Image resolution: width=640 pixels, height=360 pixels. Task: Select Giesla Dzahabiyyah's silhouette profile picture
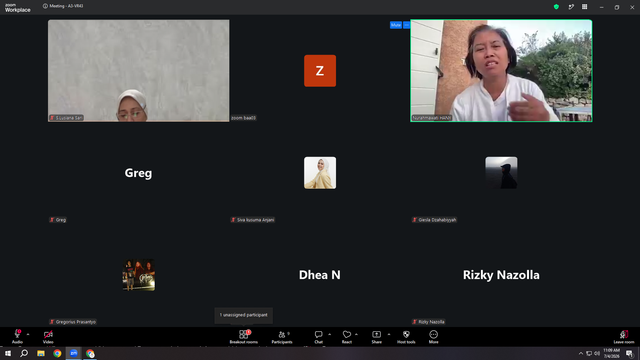pyautogui.click(x=501, y=173)
